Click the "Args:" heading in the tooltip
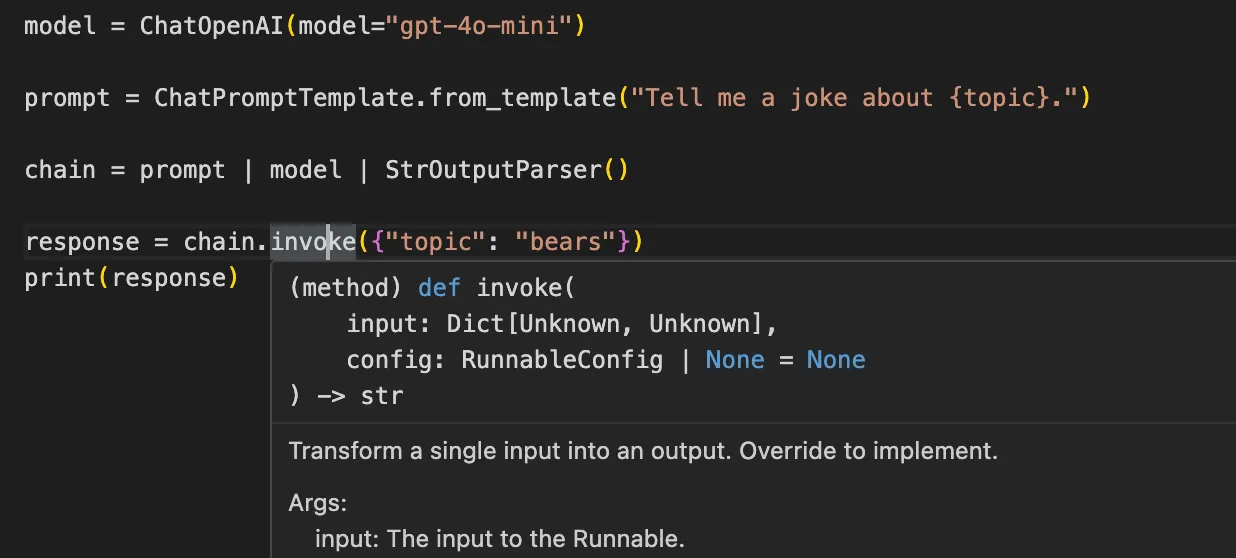The image size is (1236, 558). (317, 503)
